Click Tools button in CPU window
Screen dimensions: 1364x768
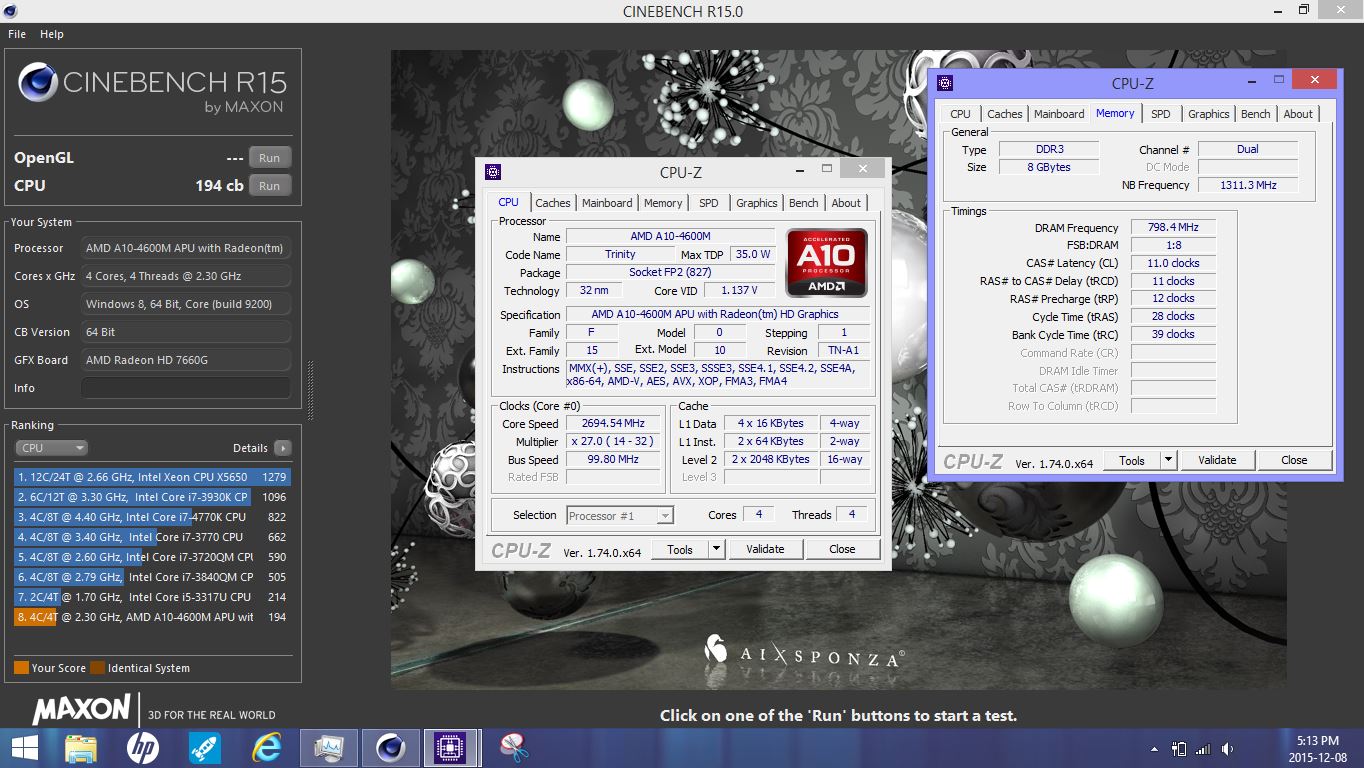click(680, 549)
